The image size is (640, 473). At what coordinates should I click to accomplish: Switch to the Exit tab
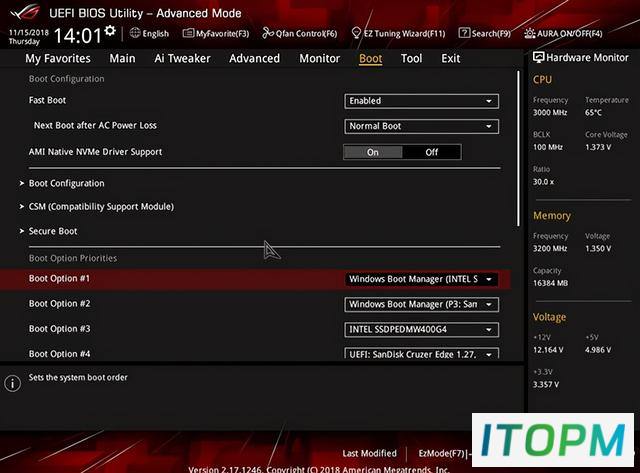coord(450,58)
